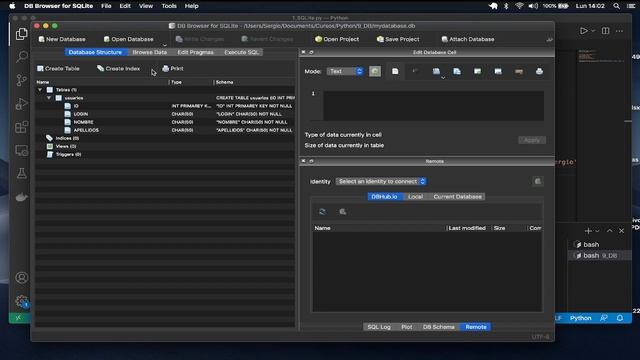Click the Type column header

click(191, 82)
